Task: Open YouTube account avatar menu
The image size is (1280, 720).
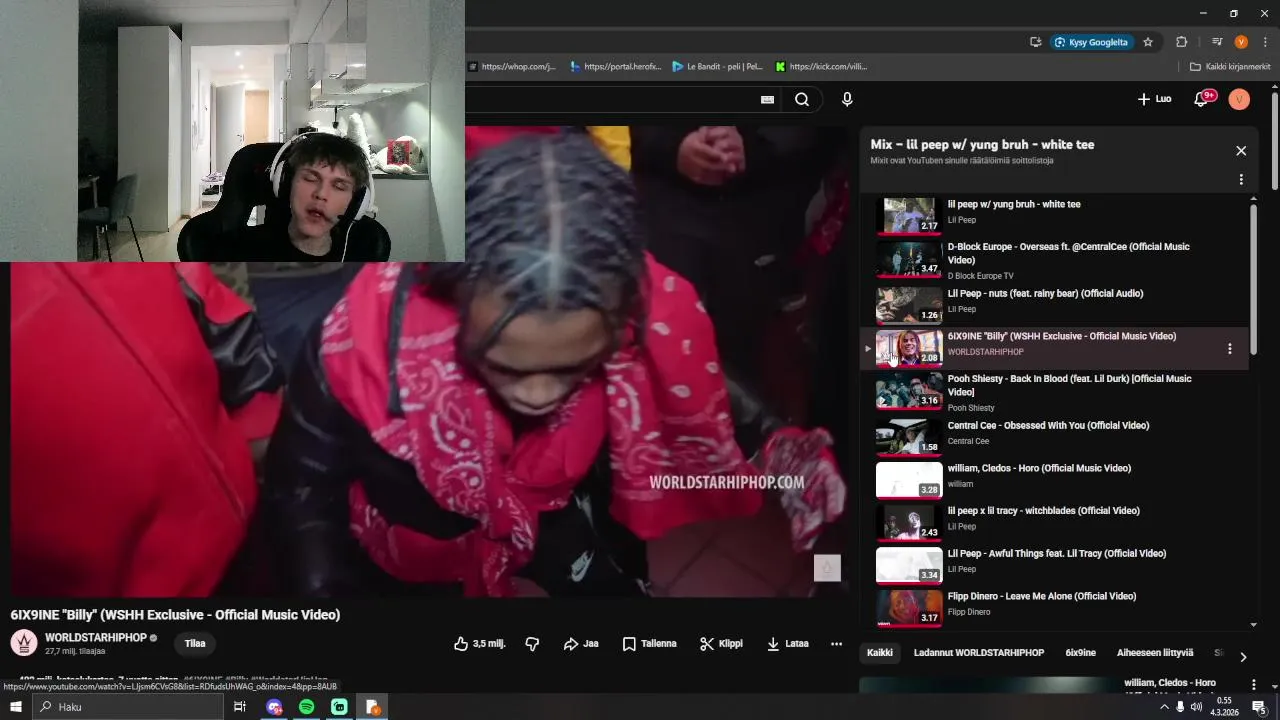Action: tap(1239, 99)
